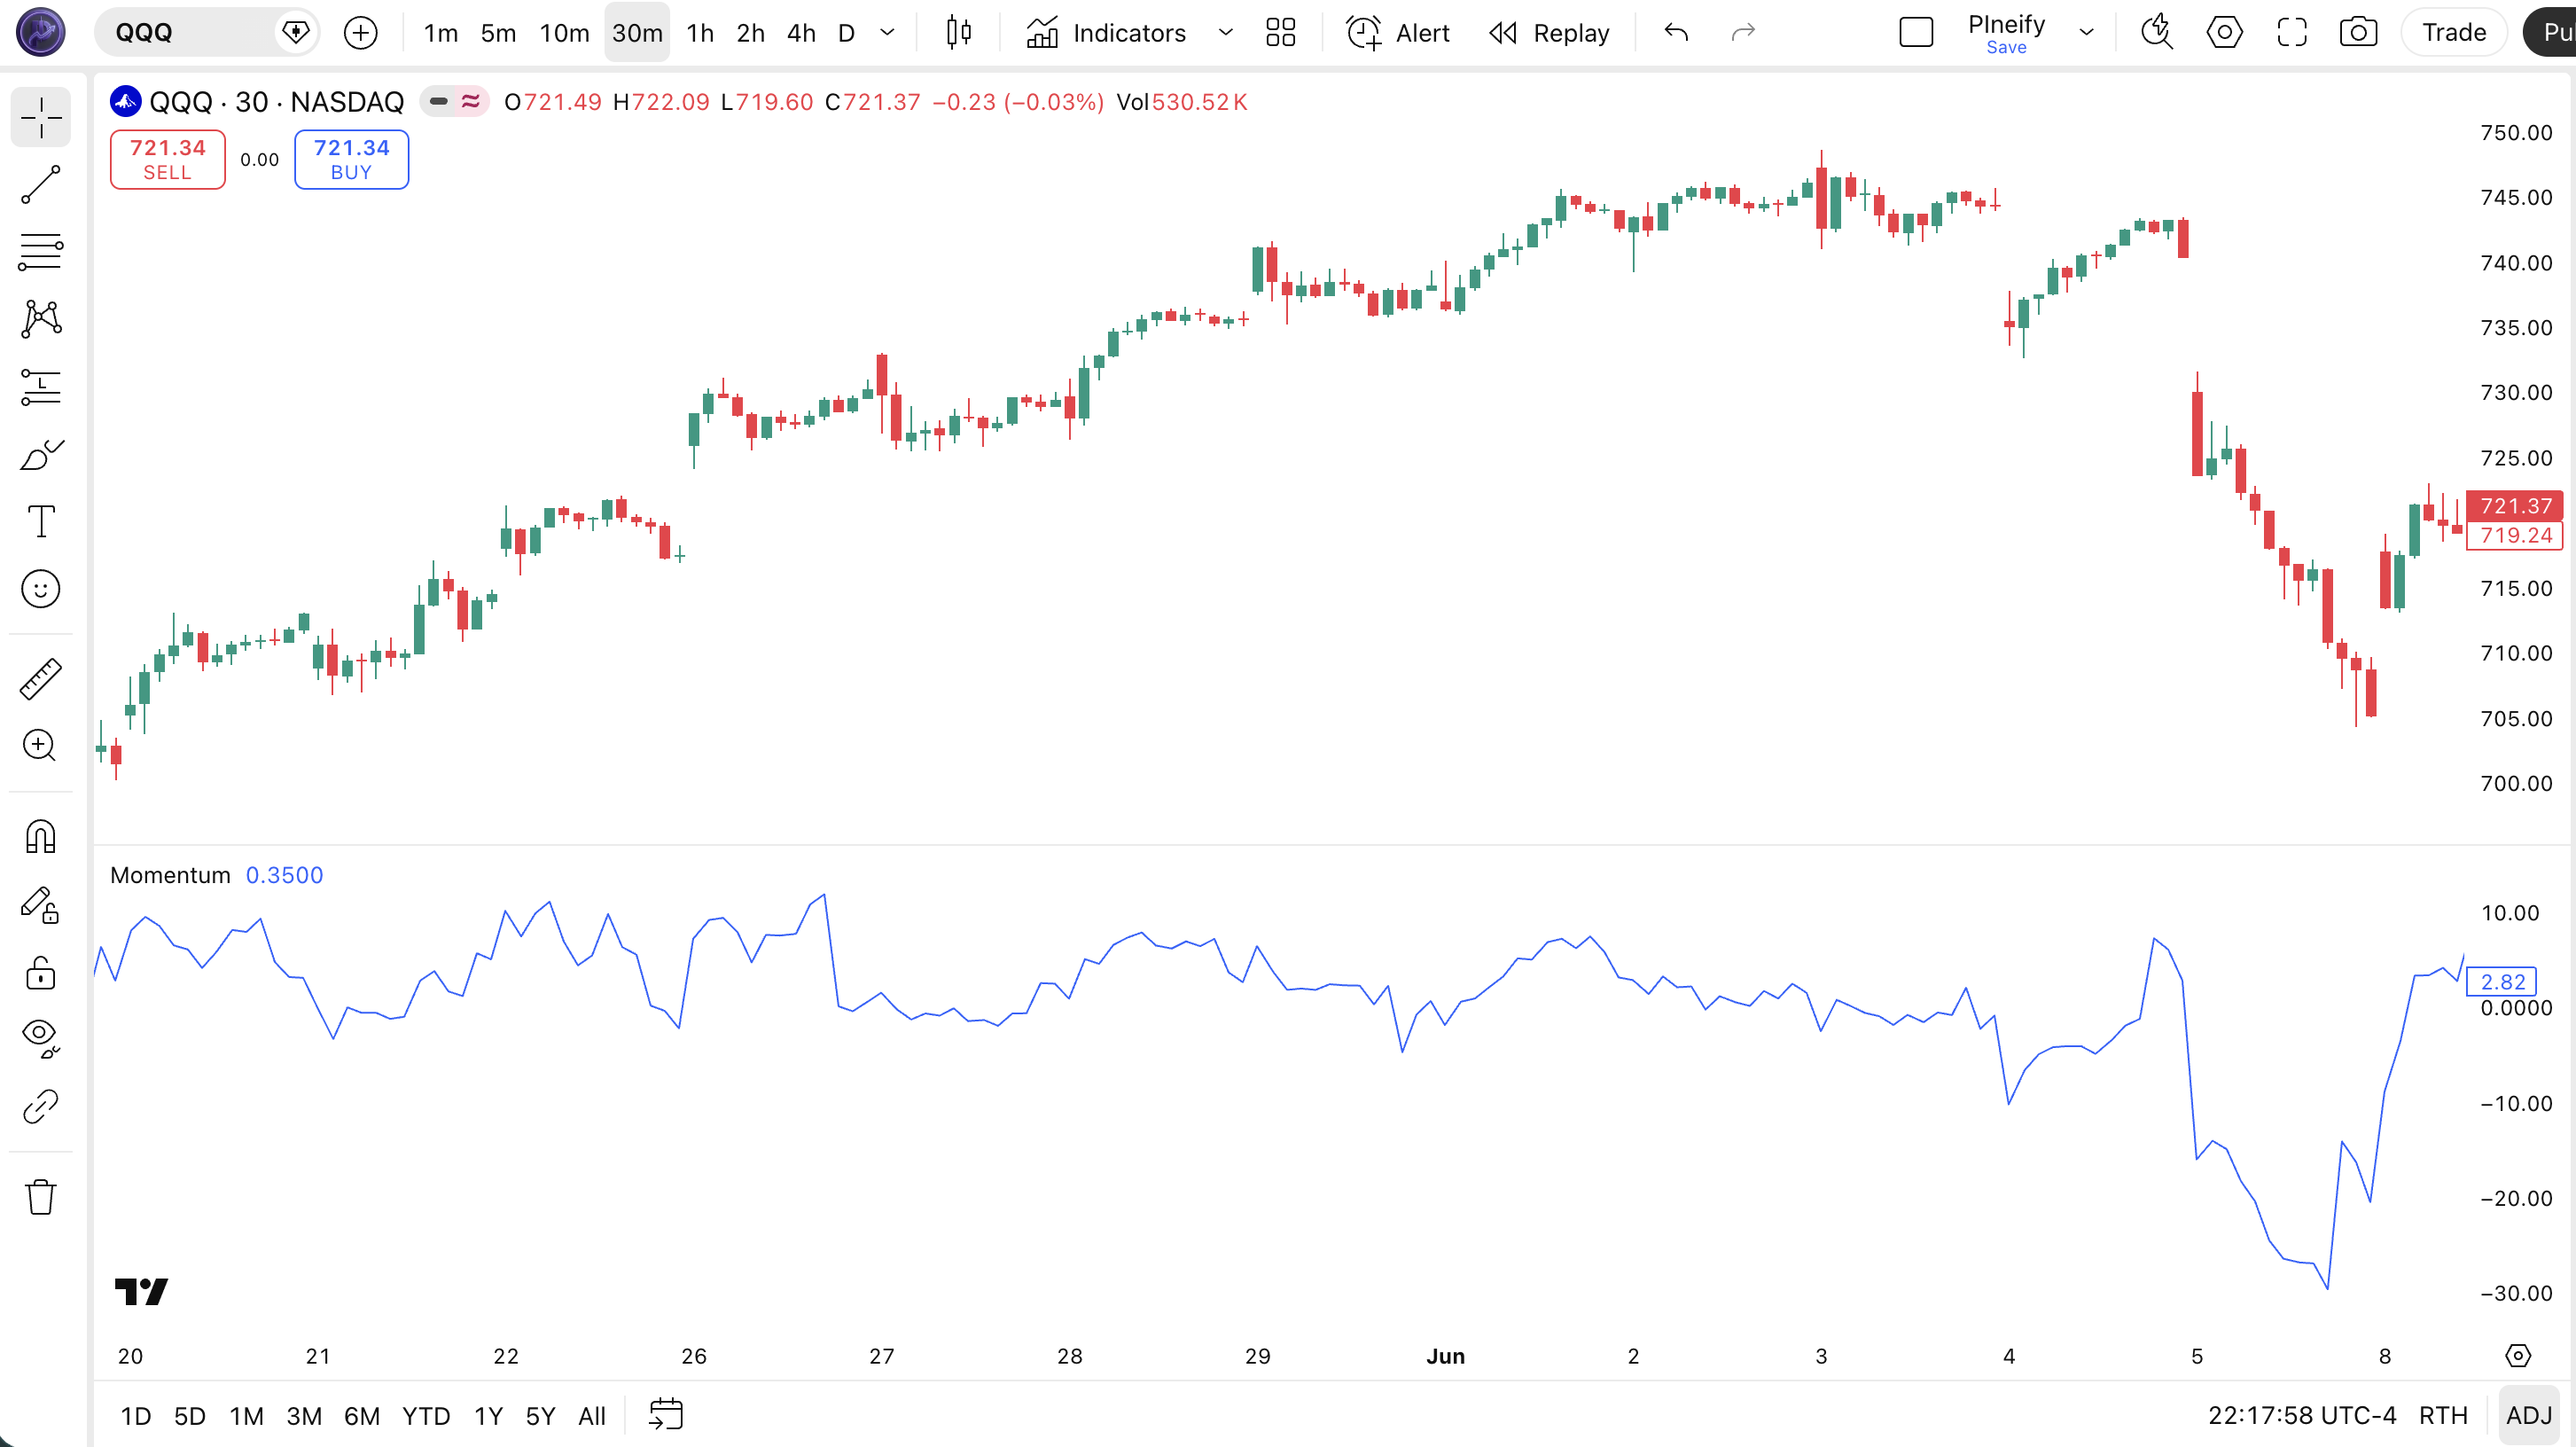Select the 30m timeframe

point(637,32)
